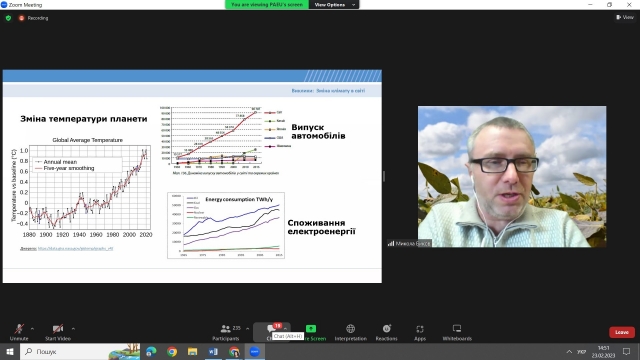Open the Participants panel
Screen dimensions: 640x360
[x=226, y=332]
